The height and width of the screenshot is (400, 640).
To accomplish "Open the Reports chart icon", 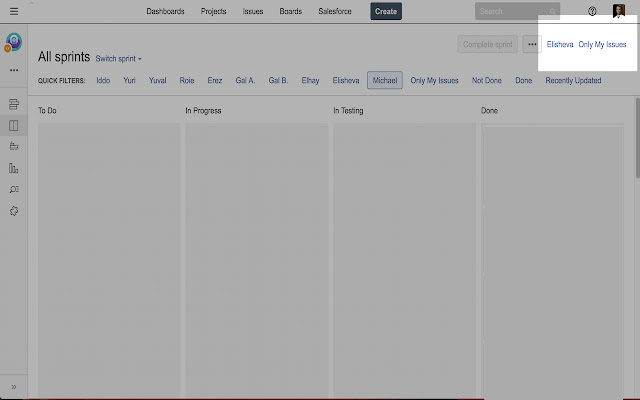I will click(13, 168).
